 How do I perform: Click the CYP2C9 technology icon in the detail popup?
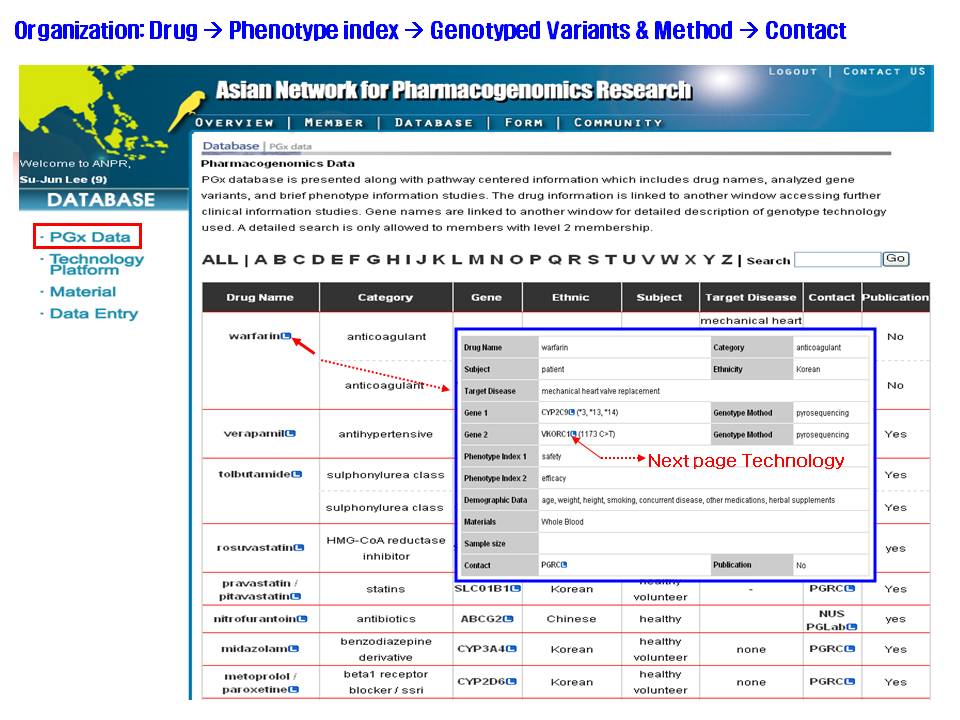tap(572, 412)
